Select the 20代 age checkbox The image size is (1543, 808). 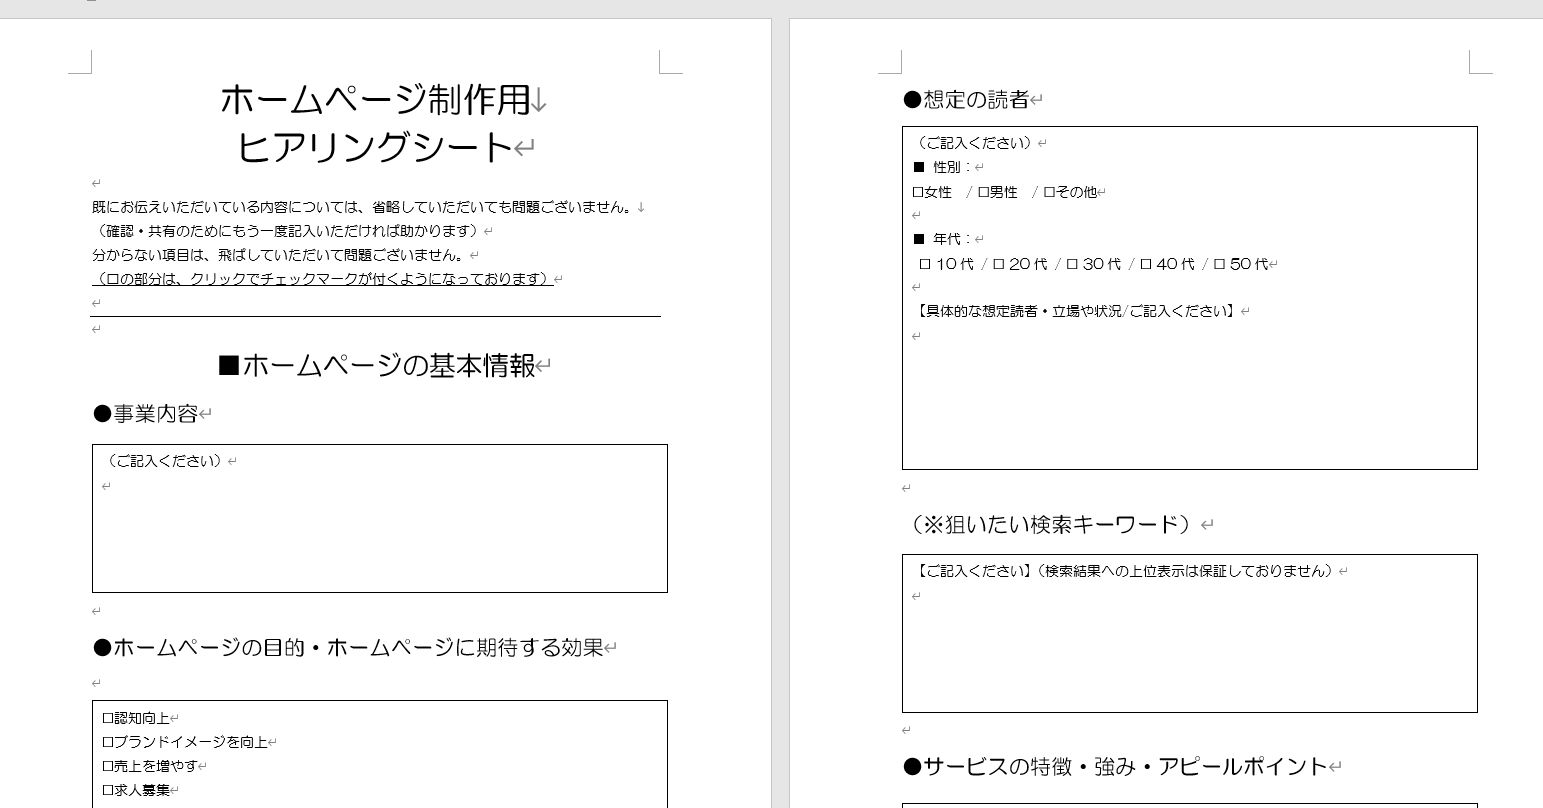tap(998, 264)
